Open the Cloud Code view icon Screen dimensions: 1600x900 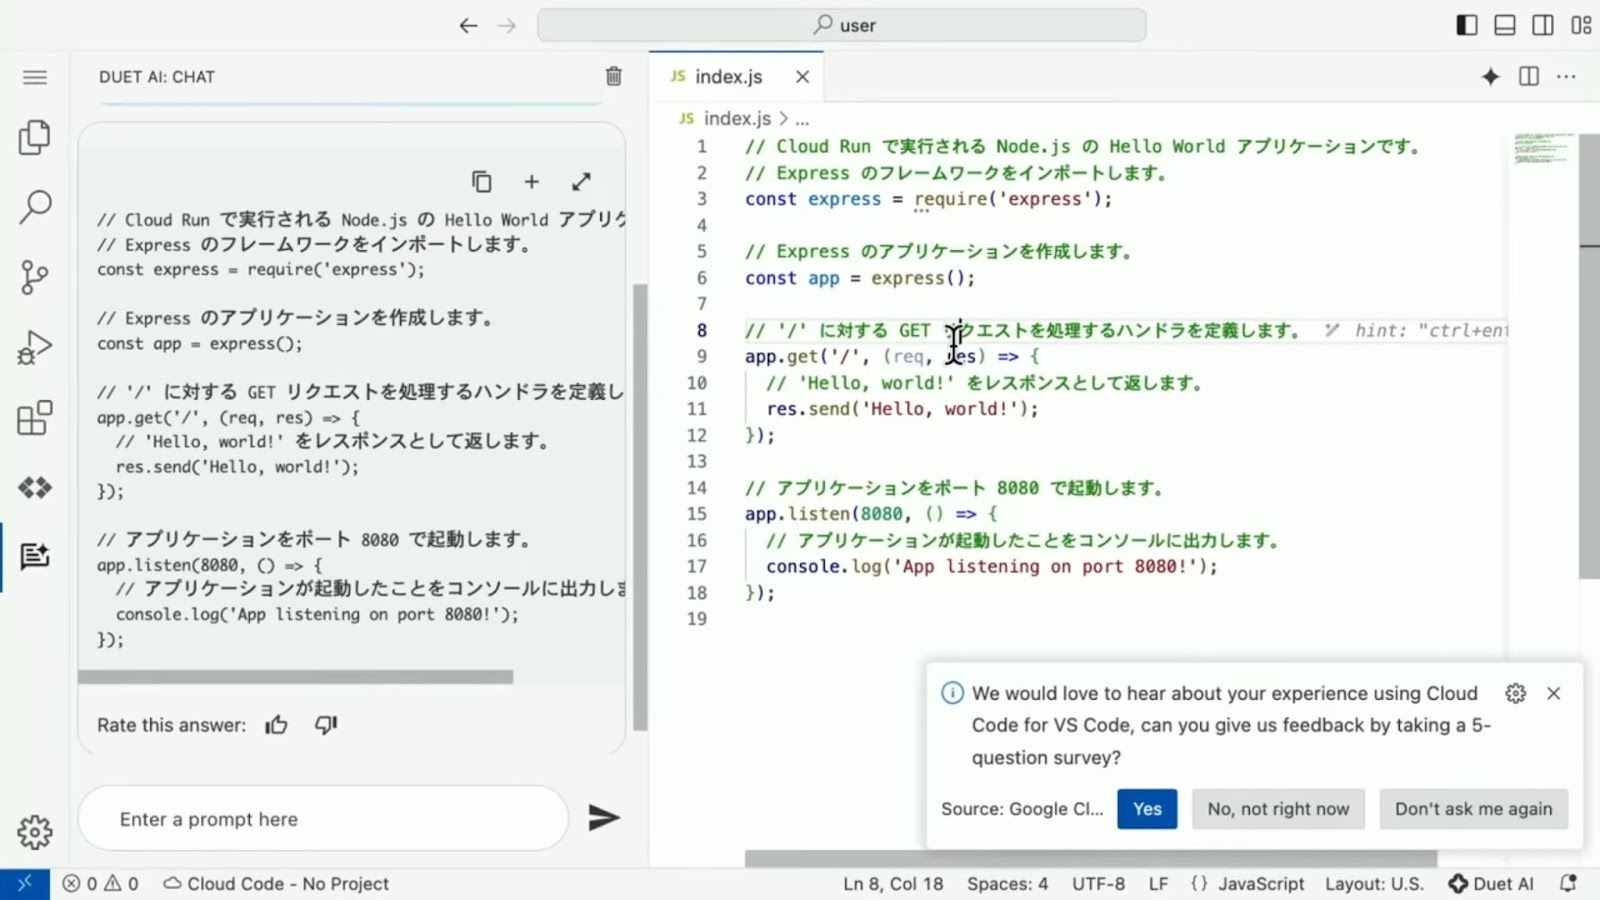coord(35,487)
